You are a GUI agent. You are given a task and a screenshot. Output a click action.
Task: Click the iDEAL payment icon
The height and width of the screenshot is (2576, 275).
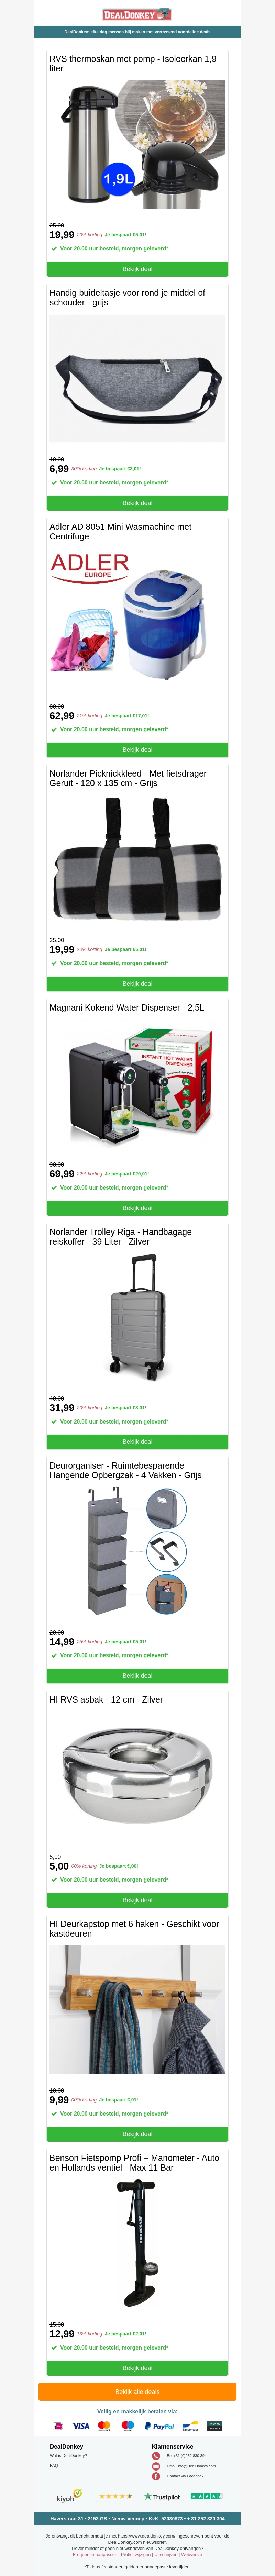(x=58, y=2426)
